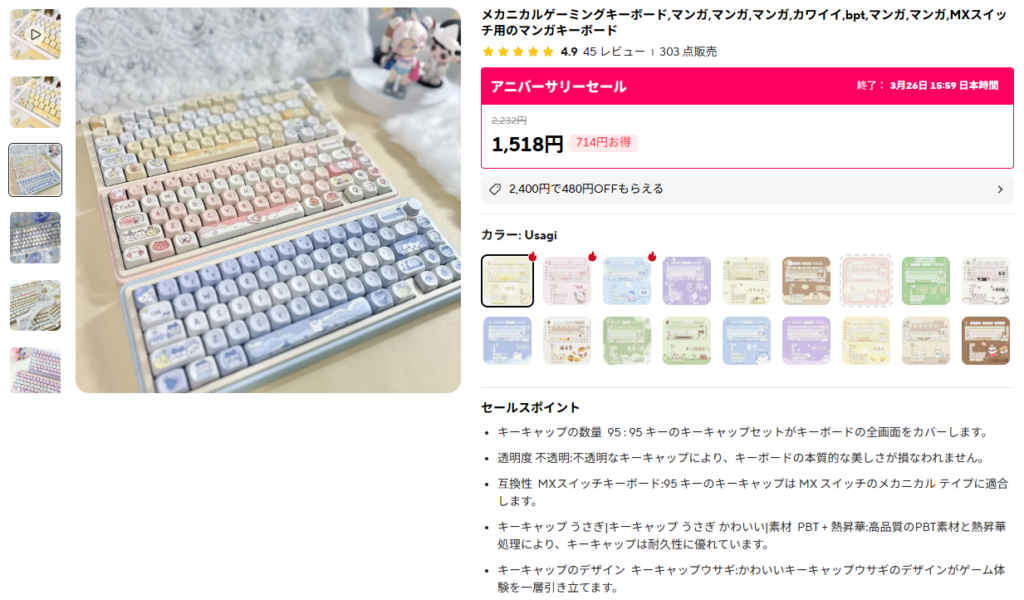Viewport: 1024px width, 600px height.
Task: Select the three-keyboards thumbnail currently highlighted
Action: (35, 170)
